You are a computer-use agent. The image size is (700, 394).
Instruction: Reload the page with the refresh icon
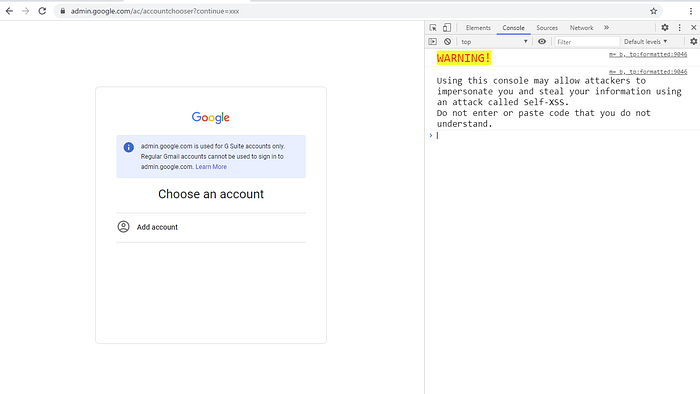42,11
